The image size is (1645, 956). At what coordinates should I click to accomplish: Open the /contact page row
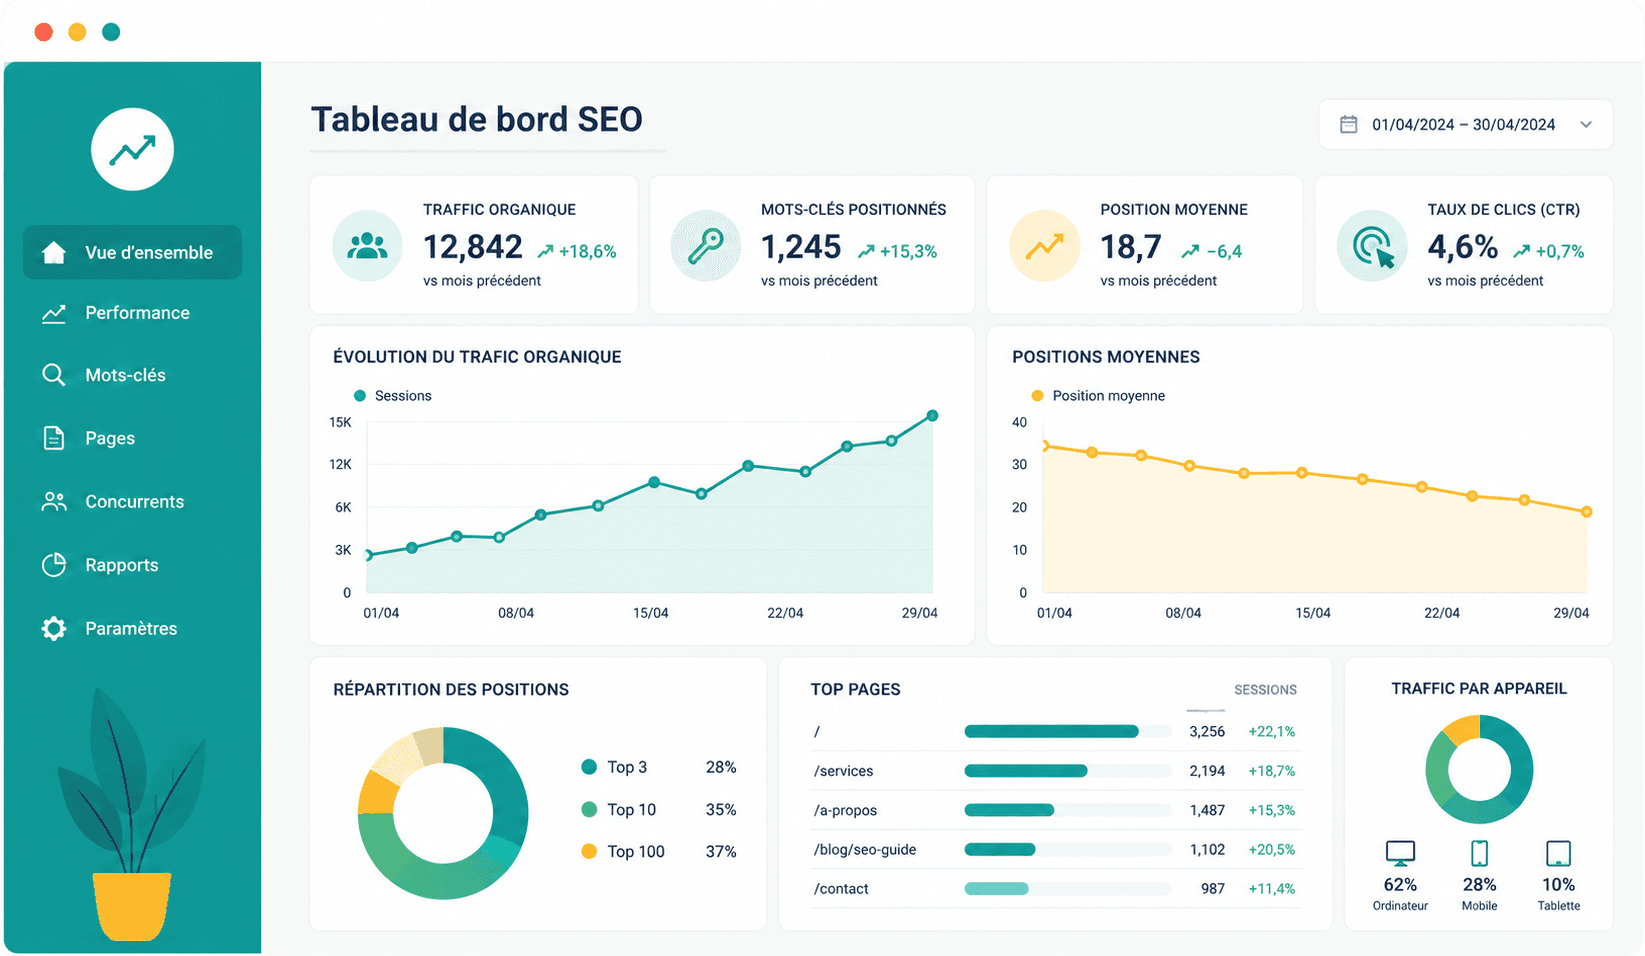1055,888
